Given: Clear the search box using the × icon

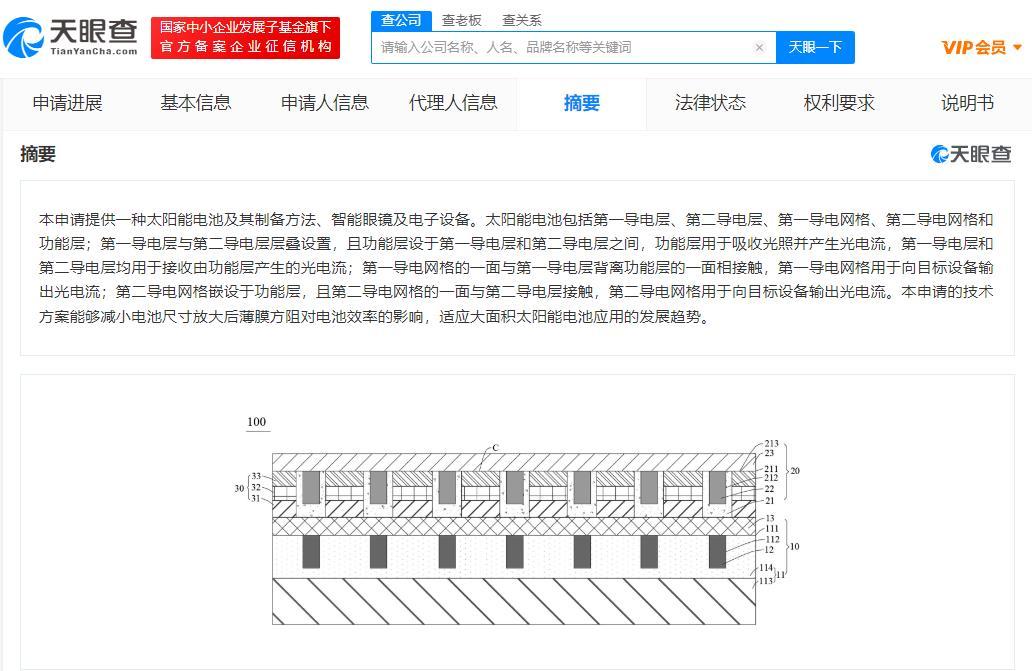Looking at the screenshot, I should point(759,47).
